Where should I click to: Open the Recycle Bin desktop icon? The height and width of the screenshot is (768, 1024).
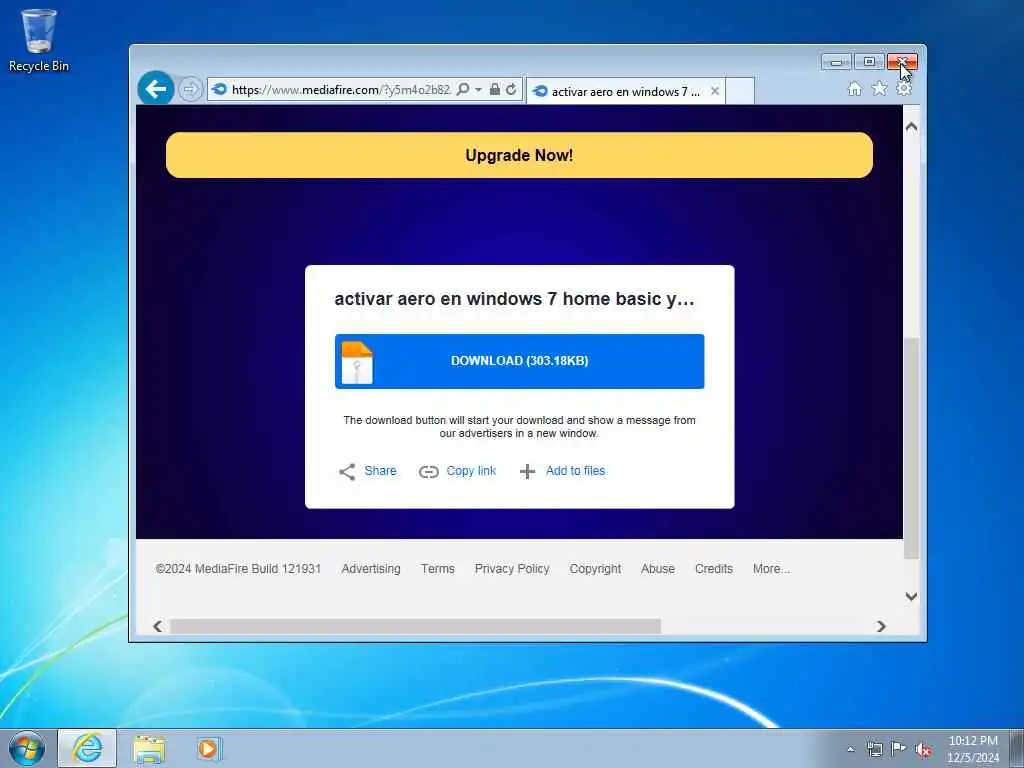click(39, 40)
